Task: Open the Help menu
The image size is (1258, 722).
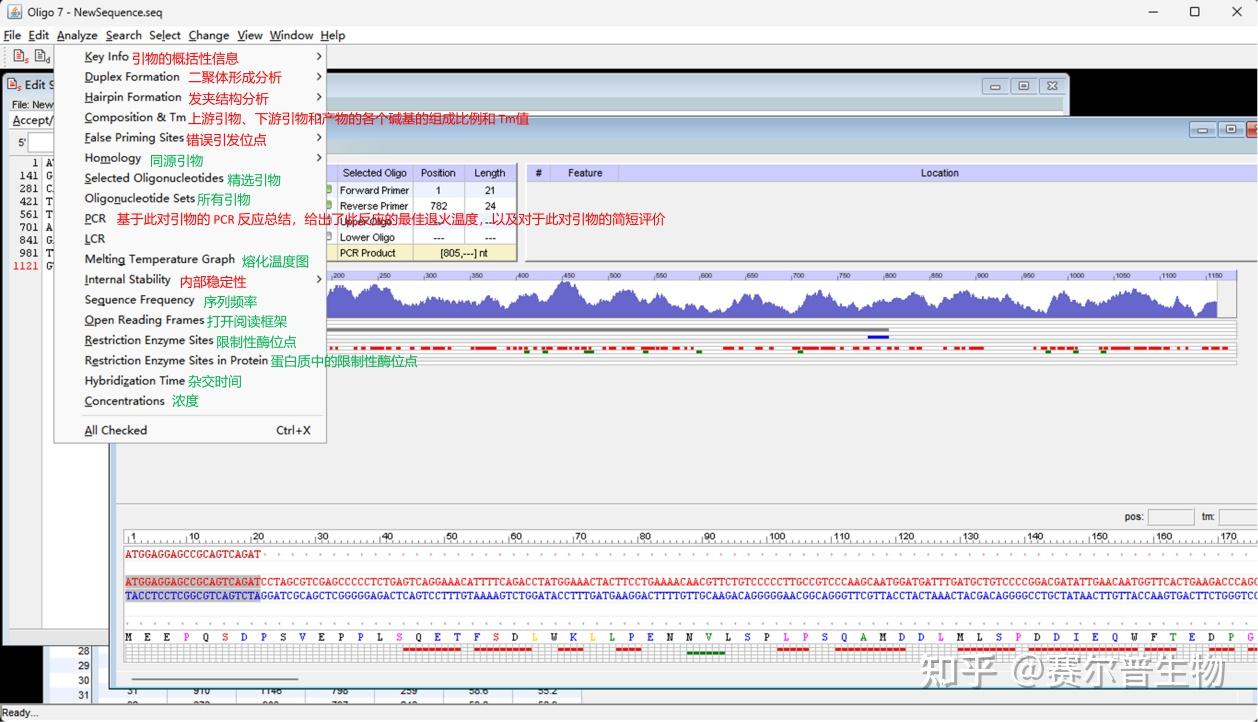Action: click(x=333, y=35)
